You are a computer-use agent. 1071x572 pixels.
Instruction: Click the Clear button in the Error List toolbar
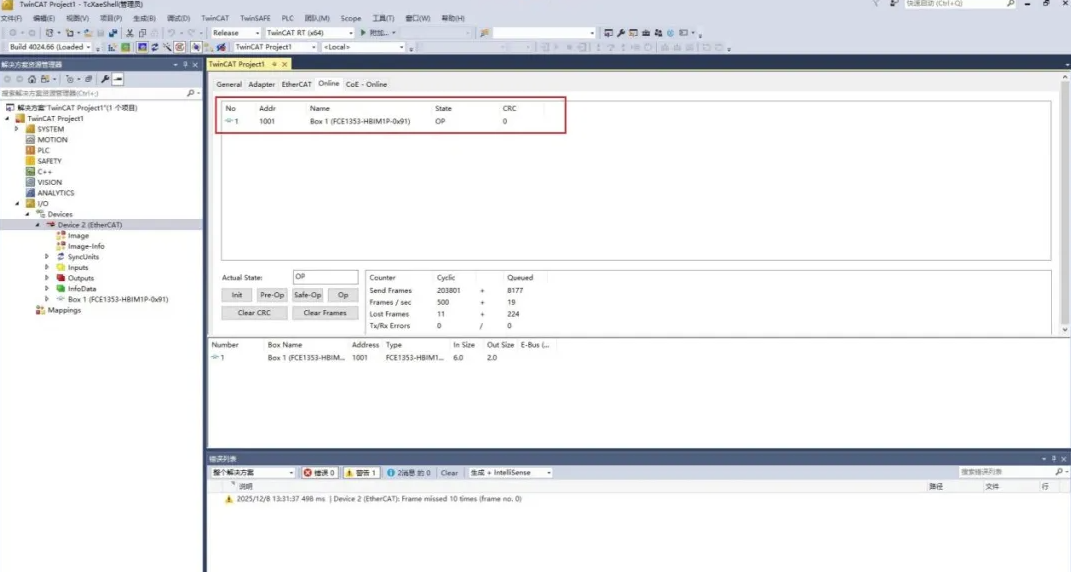click(x=449, y=473)
